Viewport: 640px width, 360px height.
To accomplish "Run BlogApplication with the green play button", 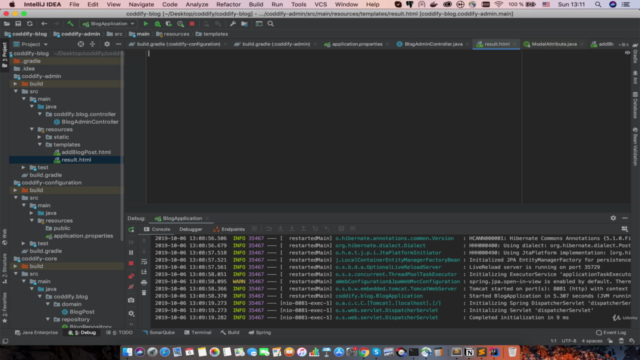I will (146, 24).
